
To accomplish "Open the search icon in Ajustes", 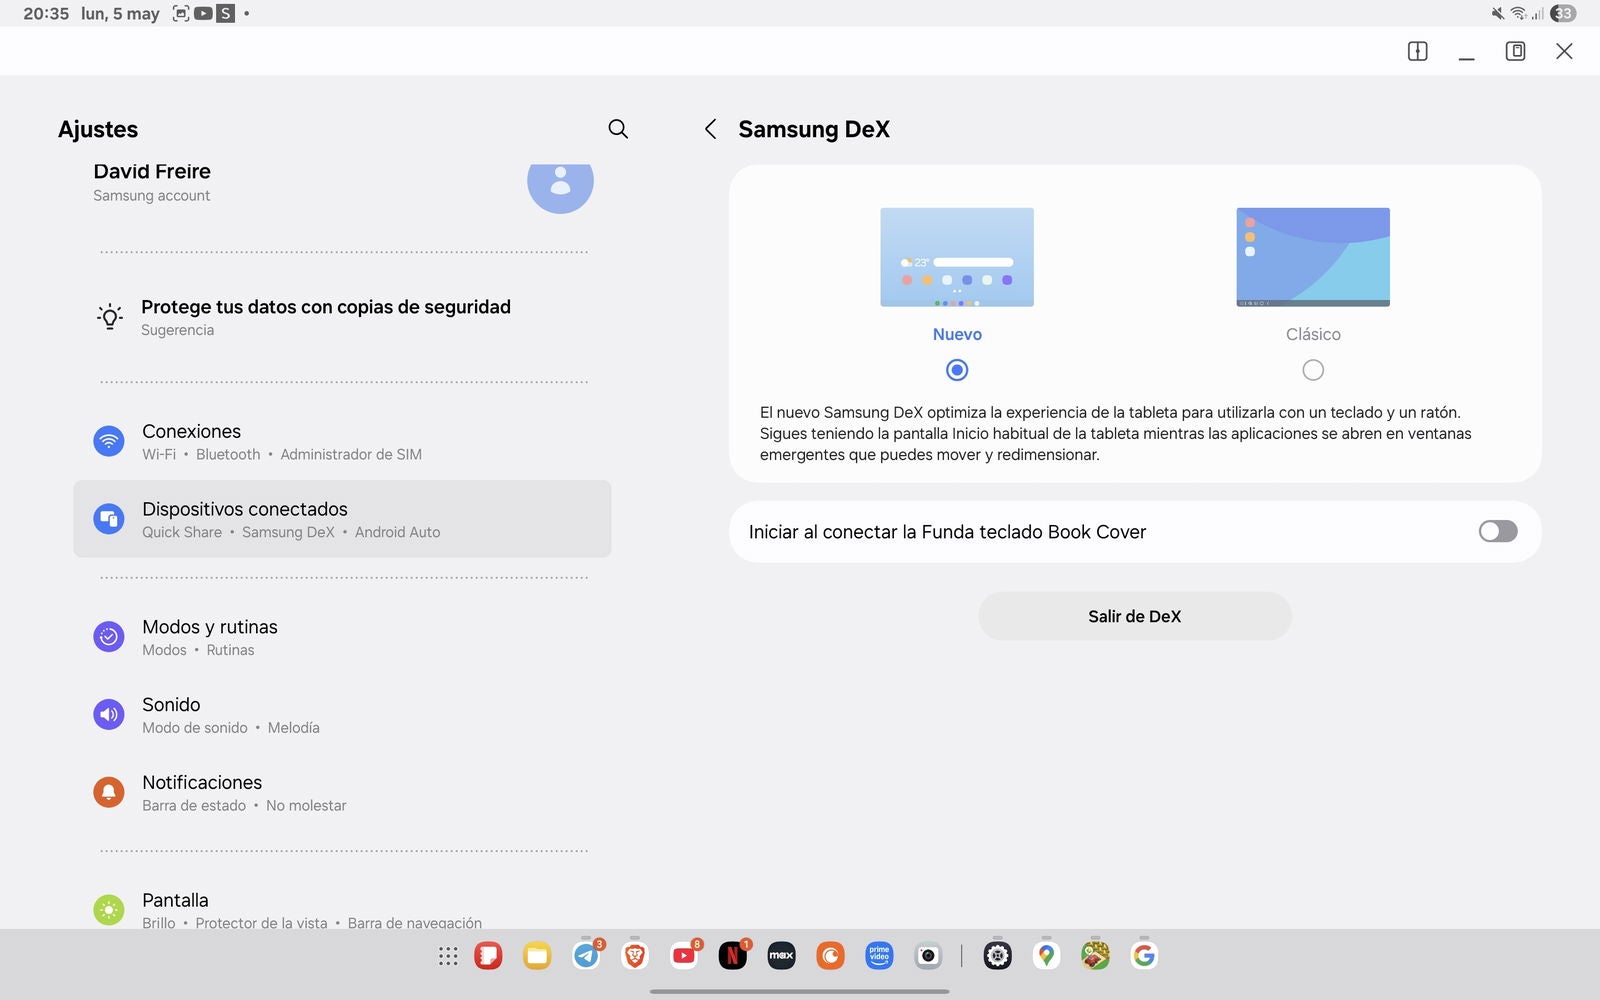I will coord(618,129).
